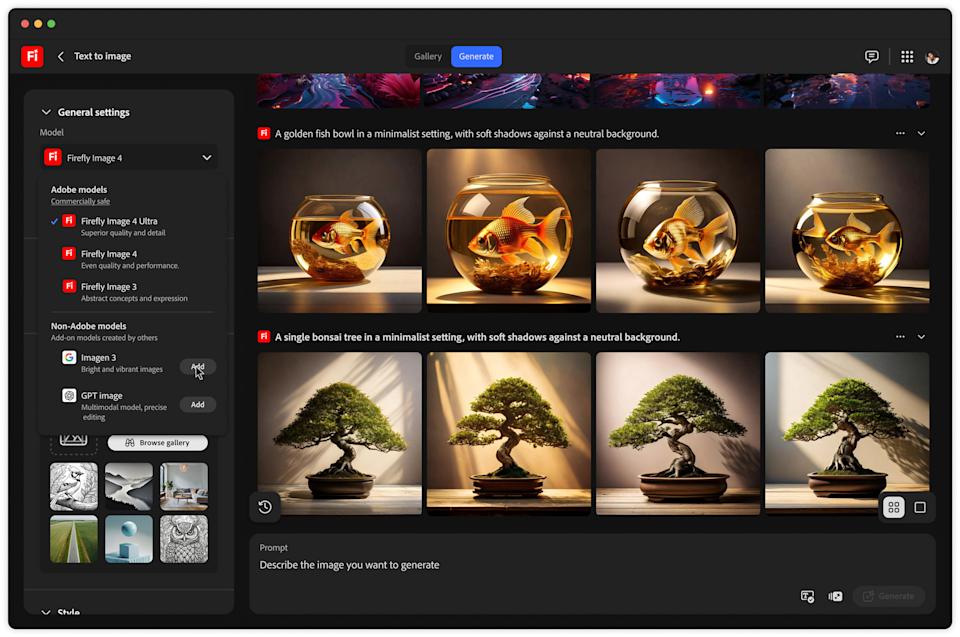Collapse the General settings section
The height and width of the screenshot is (637, 960).
[x=46, y=112]
